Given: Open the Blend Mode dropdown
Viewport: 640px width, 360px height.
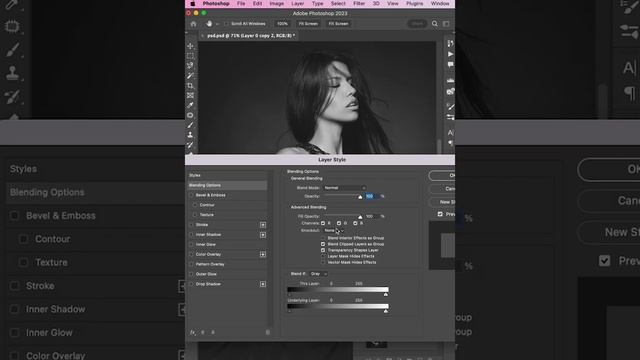Looking at the screenshot, I should coord(344,188).
